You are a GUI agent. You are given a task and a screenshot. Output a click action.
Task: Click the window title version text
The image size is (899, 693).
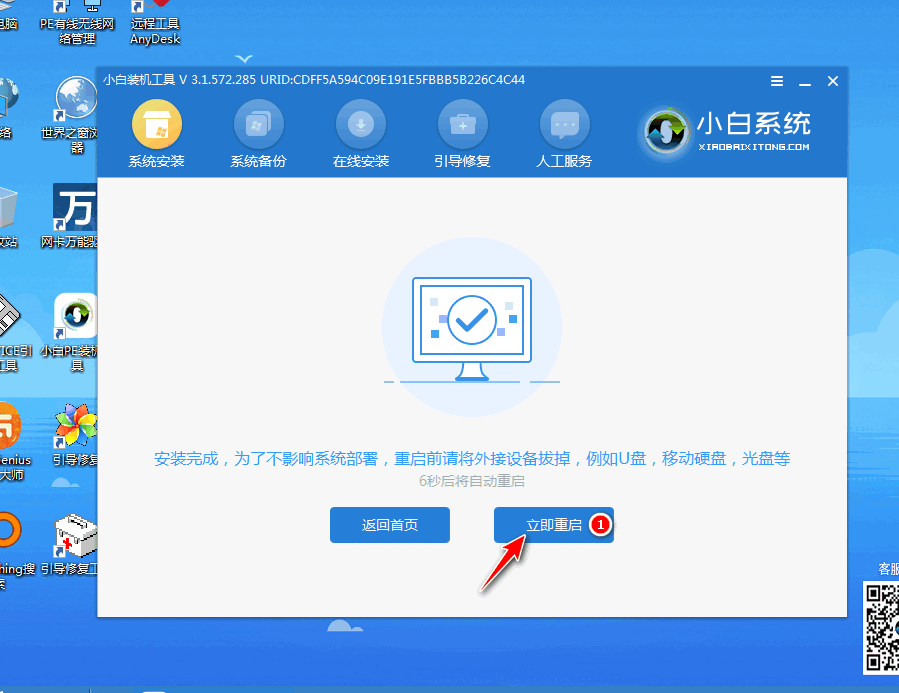[x=314, y=80]
